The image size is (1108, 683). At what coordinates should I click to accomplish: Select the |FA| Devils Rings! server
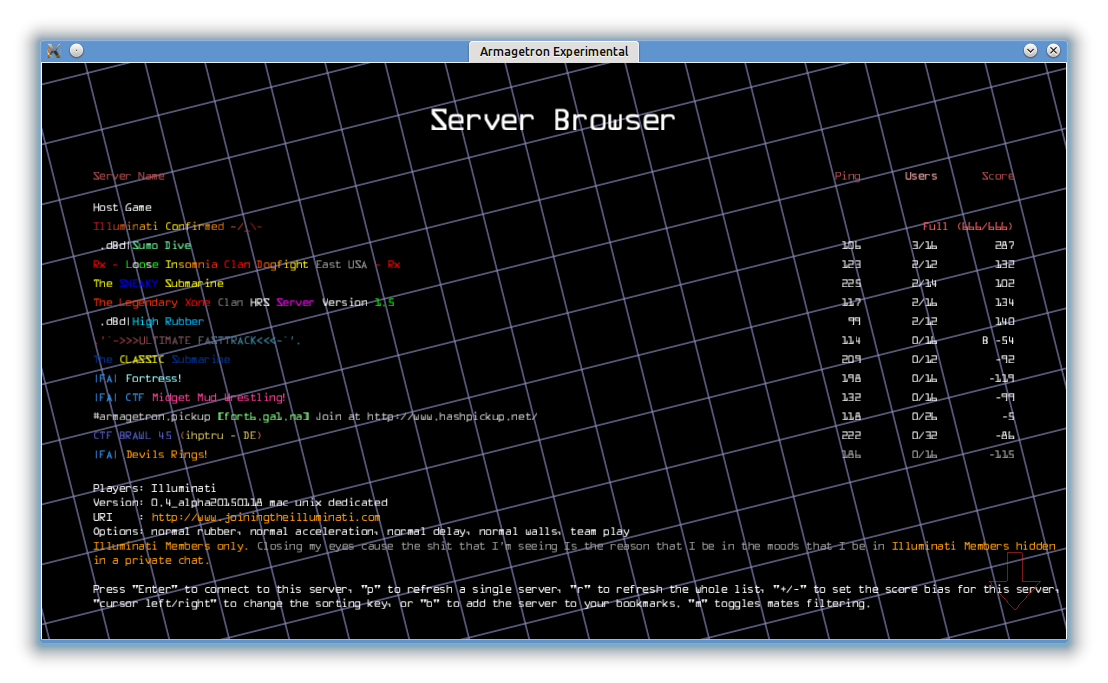pyautogui.click(x=151, y=455)
